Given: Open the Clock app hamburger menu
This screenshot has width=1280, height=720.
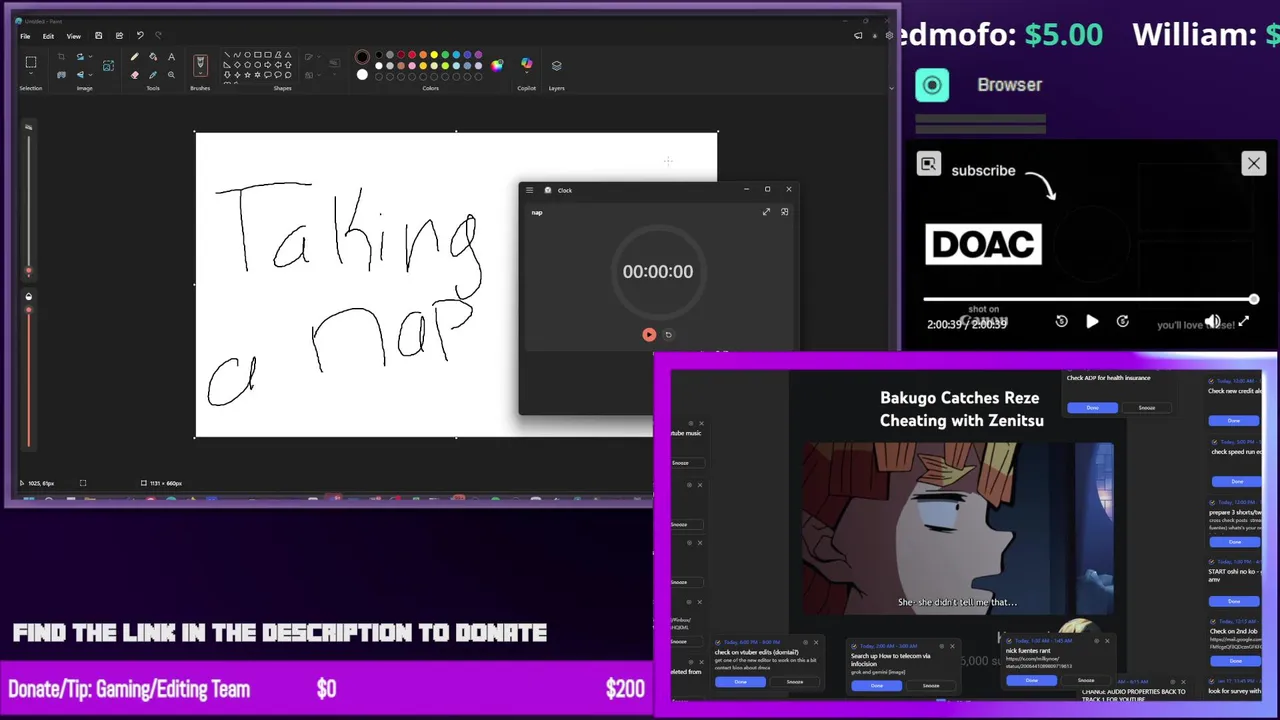Looking at the screenshot, I should click(x=529, y=190).
